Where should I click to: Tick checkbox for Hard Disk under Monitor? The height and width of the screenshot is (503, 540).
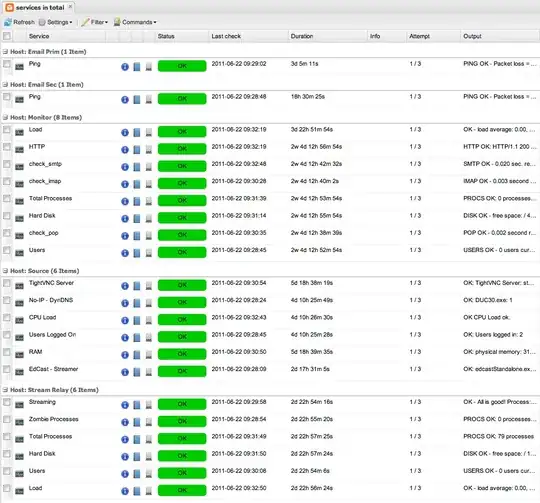tap(7, 216)
